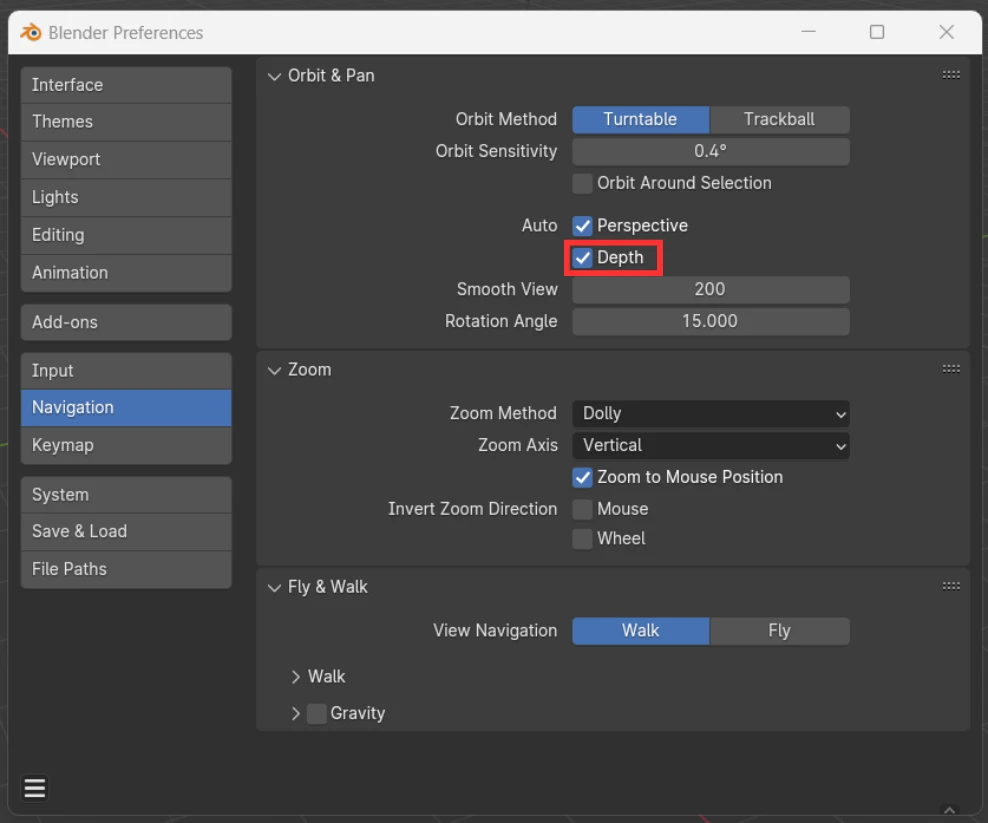Viewport: 988px width, 823px height.
Task: Switch to Viewport preferences
Action: (x=126, y=160)
